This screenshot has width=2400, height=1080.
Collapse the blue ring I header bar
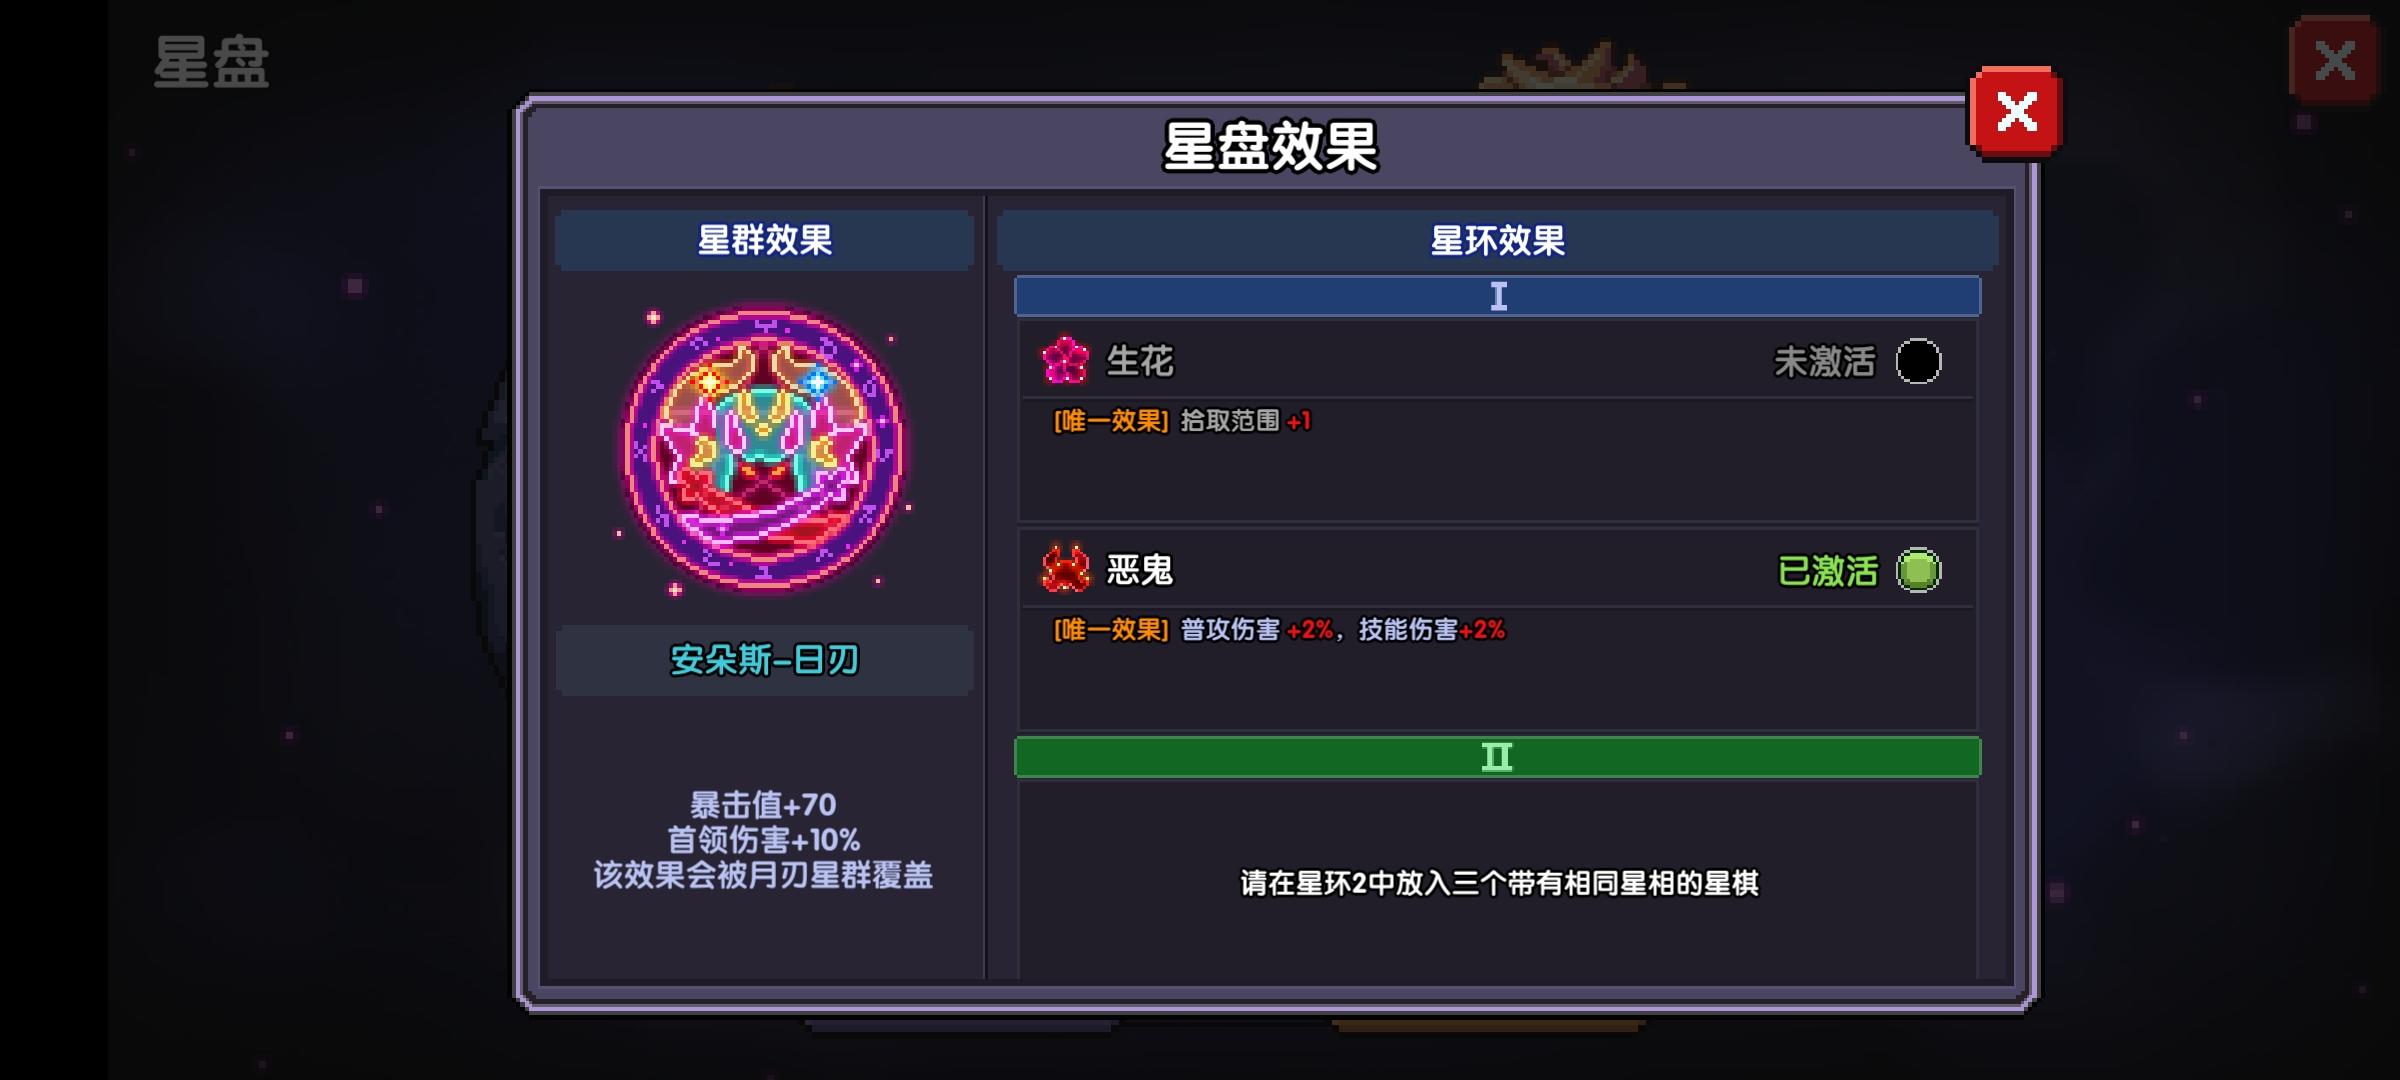[x=1497, y=296]
